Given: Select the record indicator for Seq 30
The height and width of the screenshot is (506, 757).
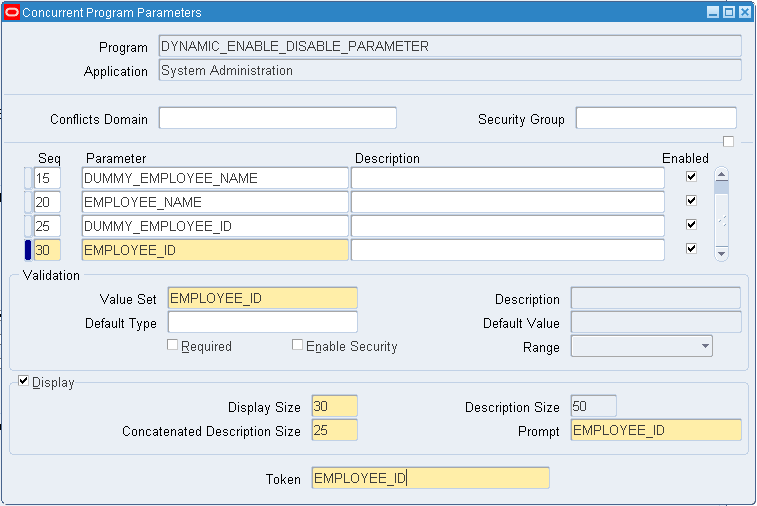Looking at the screenshot, I should [x=28, y=250].
